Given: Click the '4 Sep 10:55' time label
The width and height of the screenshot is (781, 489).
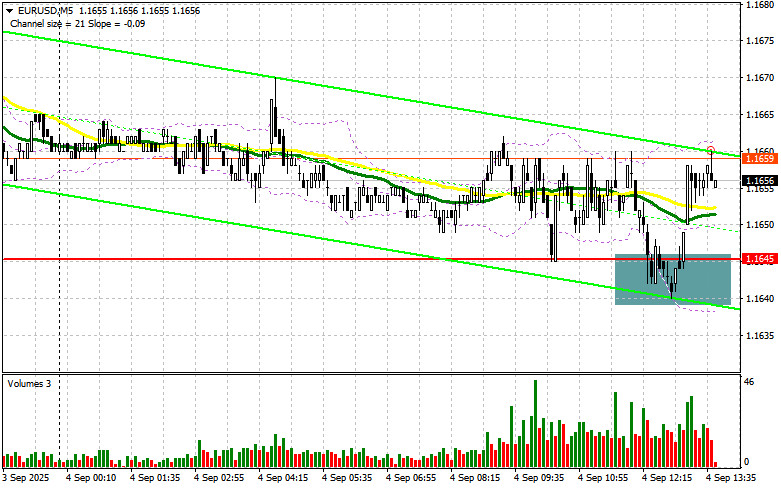Looking at the screenshot, I should coord(603,478).
